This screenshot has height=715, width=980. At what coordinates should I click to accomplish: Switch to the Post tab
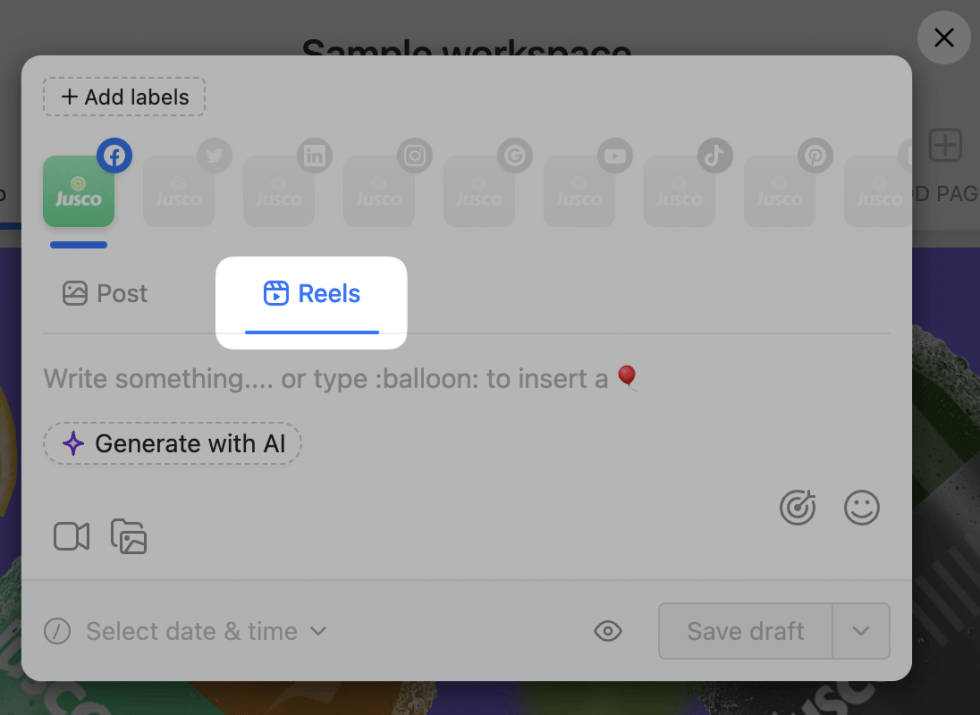(x=103, y=293)
